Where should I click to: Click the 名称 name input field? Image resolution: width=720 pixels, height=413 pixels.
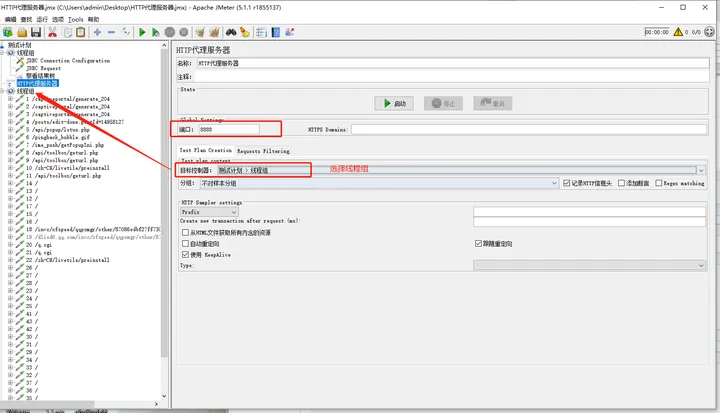coord(453,63)
